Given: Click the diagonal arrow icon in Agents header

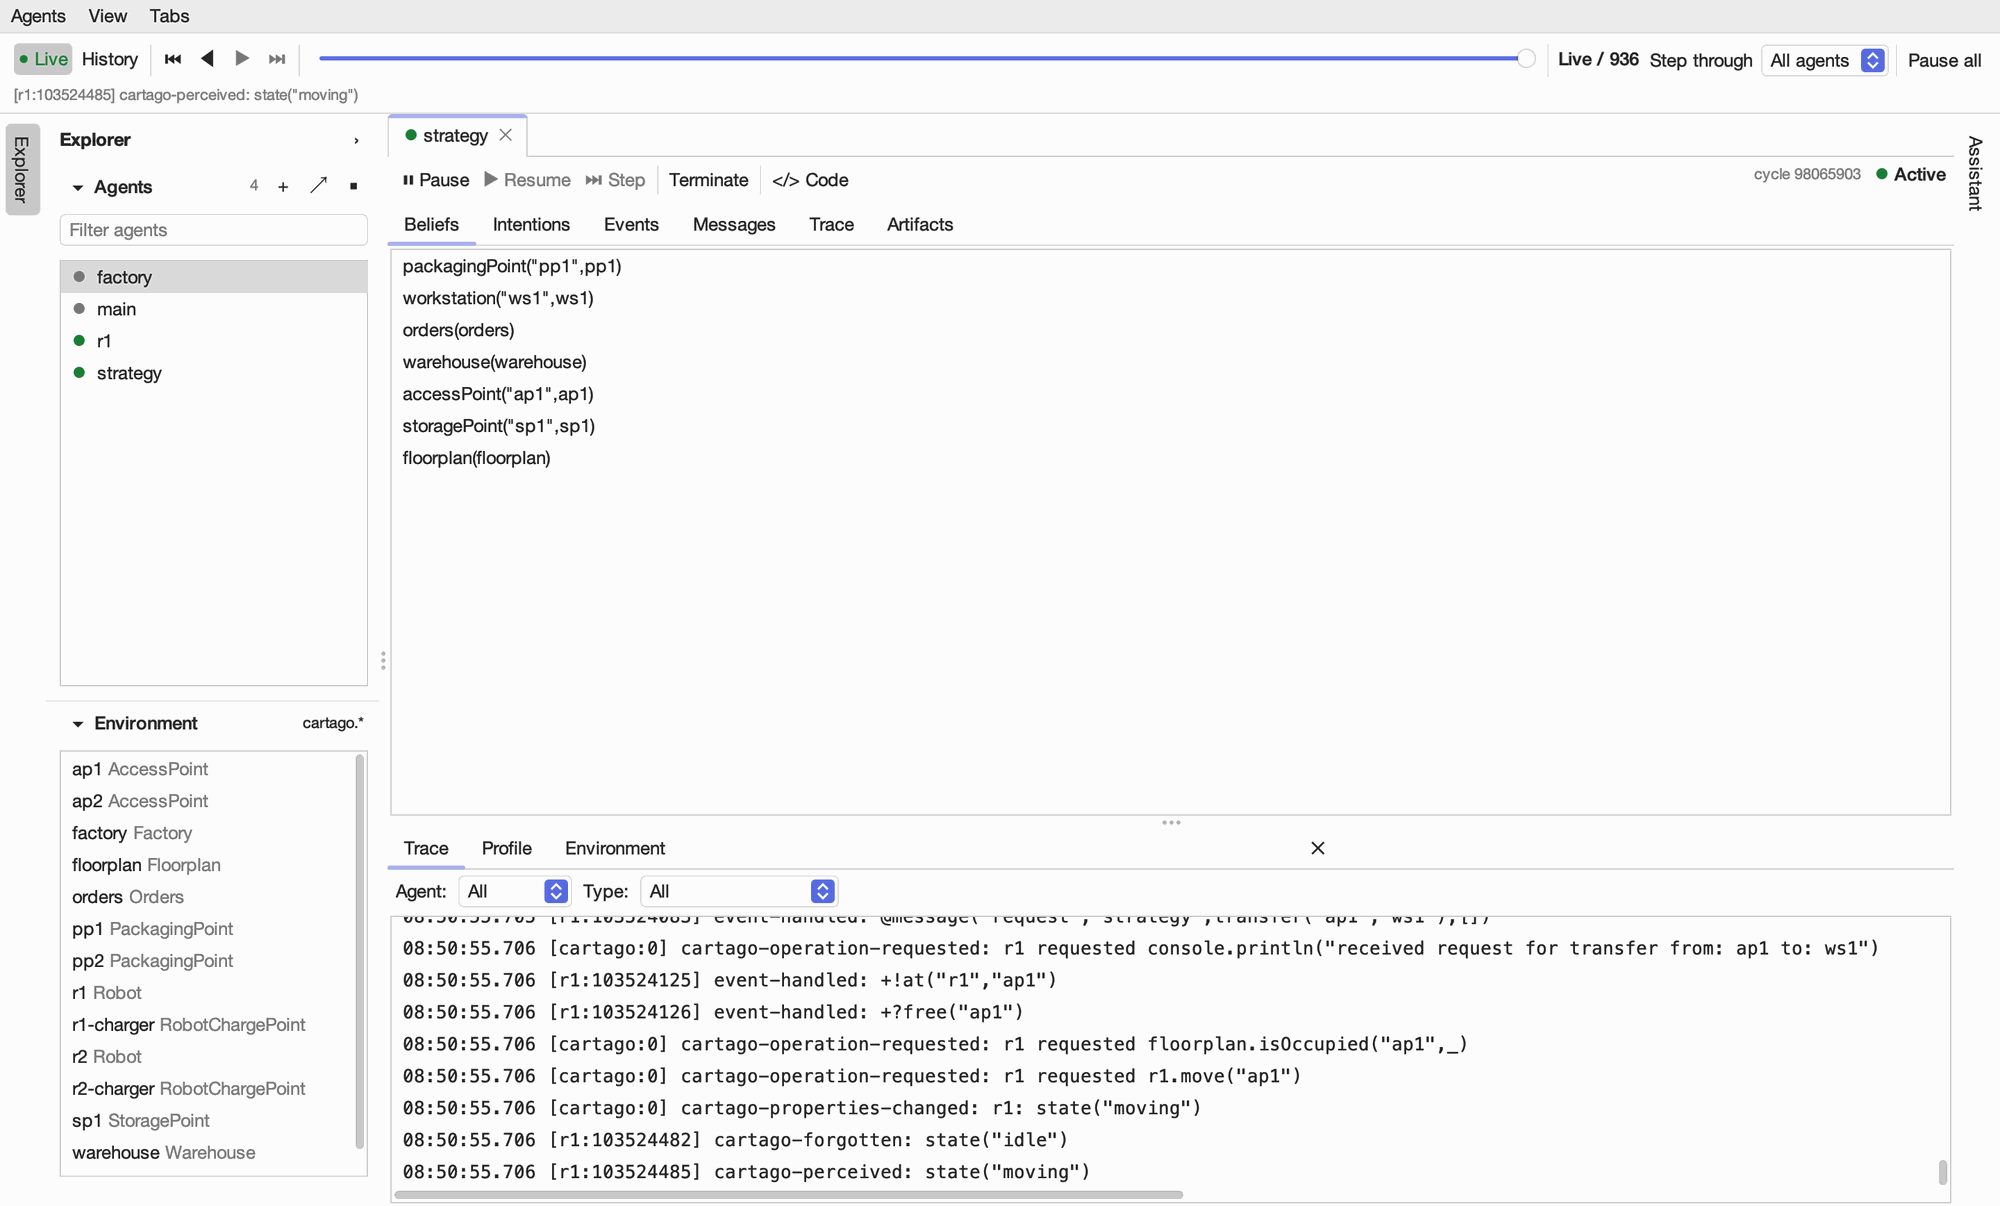Looking at the screenshot, I should pos(318,186).
